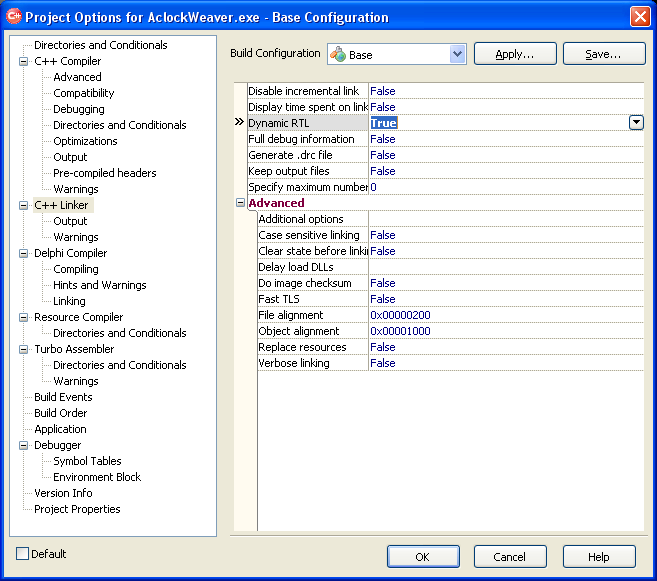Collapse the Delphi Compiler tree node

[23, 253]
